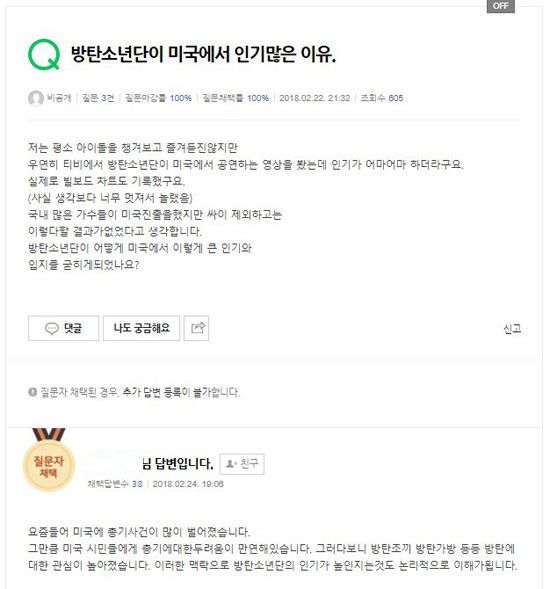The height and width of the screenshot is (589, 550).
Task: Click 나도 궁금해요 button
Action: pyautogui.click(x=141, y=328)
